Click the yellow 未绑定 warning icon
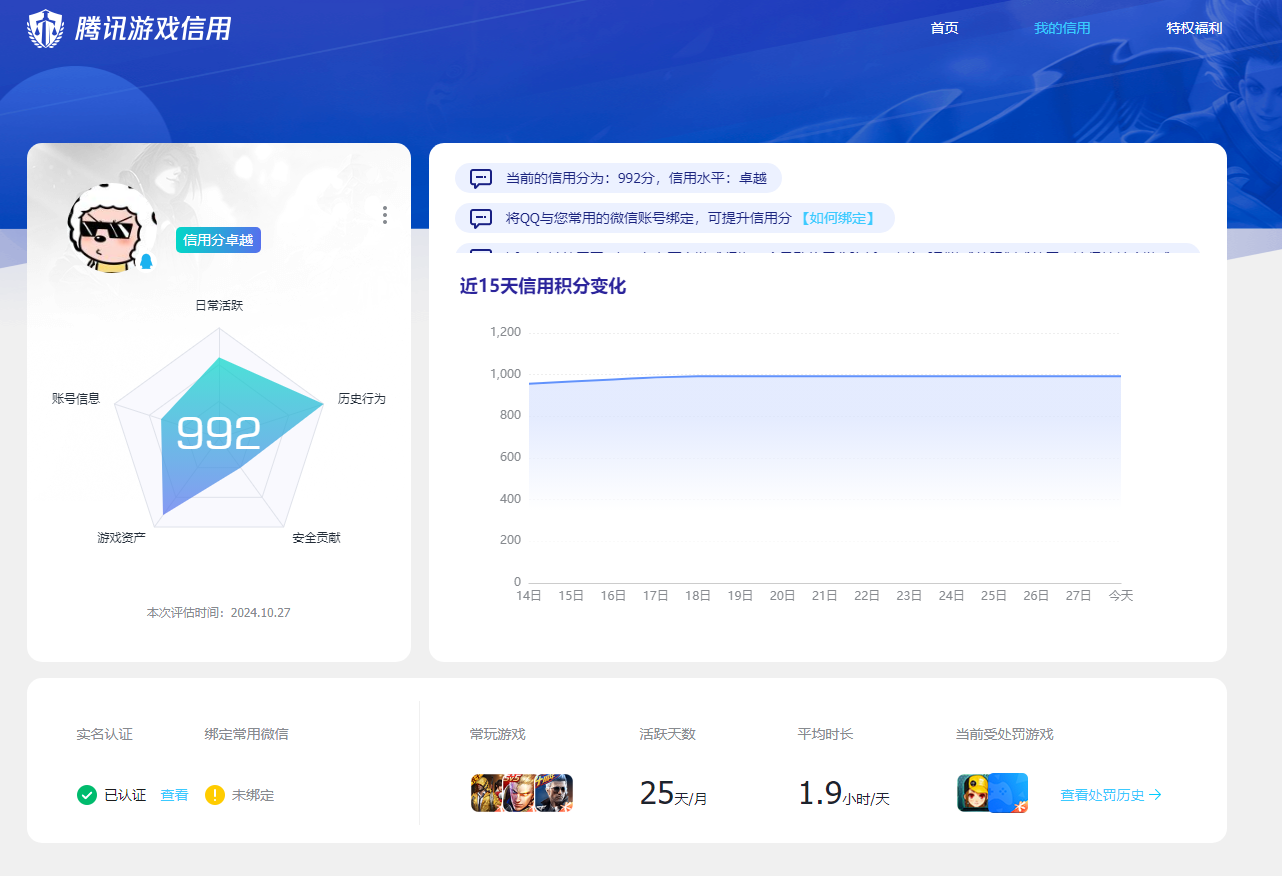 click(215, 795)
